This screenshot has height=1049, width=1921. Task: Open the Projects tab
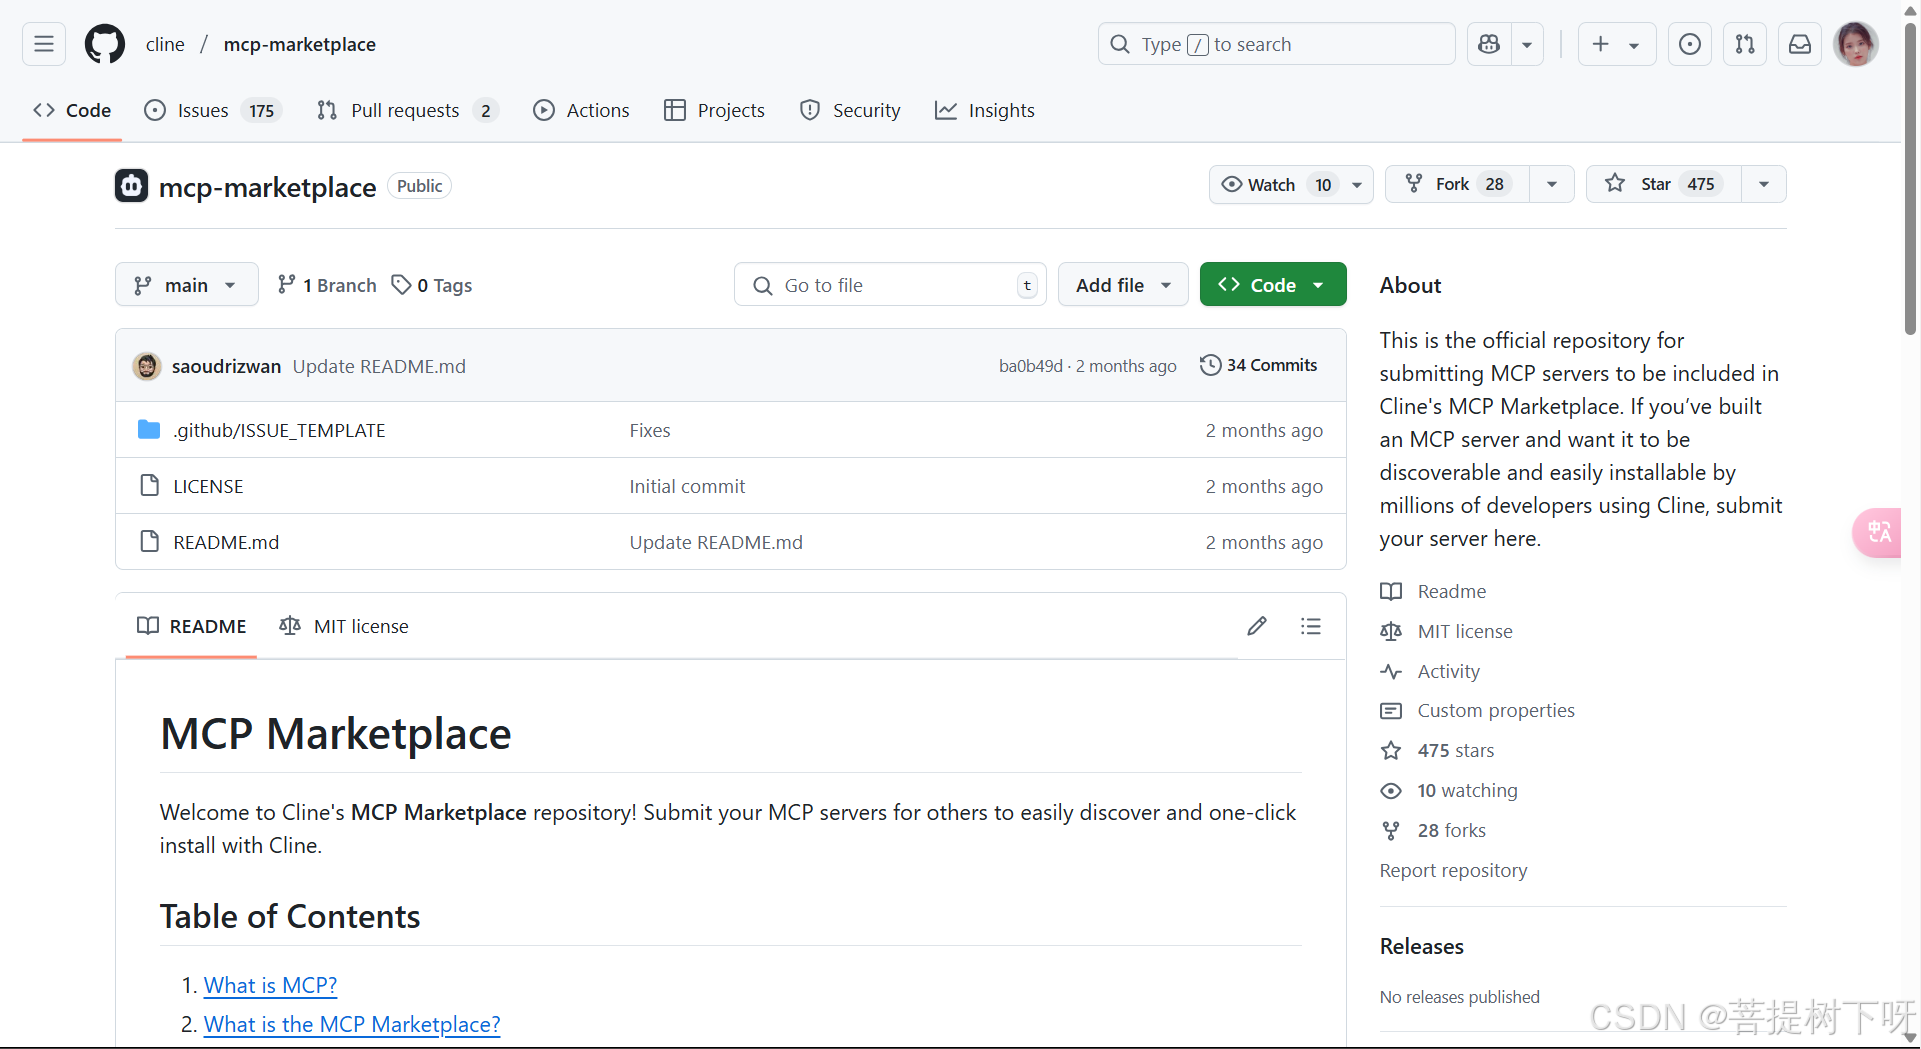(x=714, y=110)
